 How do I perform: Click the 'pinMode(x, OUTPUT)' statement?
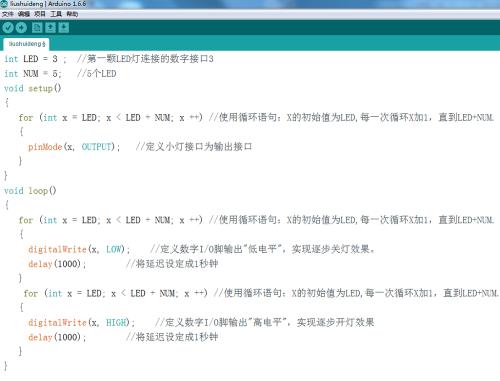(74, 147)
